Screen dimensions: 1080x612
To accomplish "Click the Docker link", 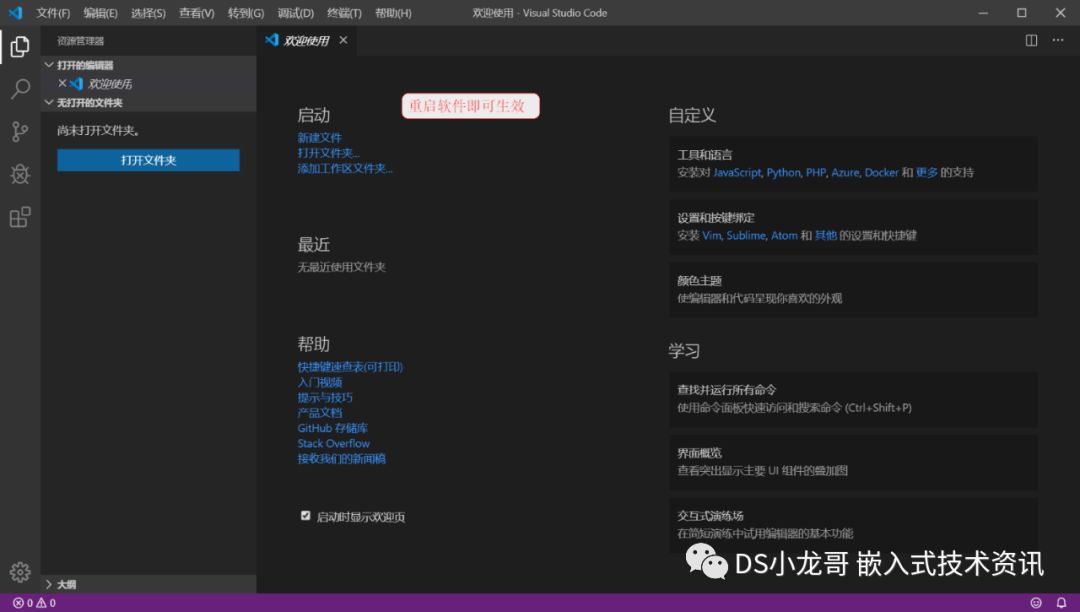I will 882,173.
